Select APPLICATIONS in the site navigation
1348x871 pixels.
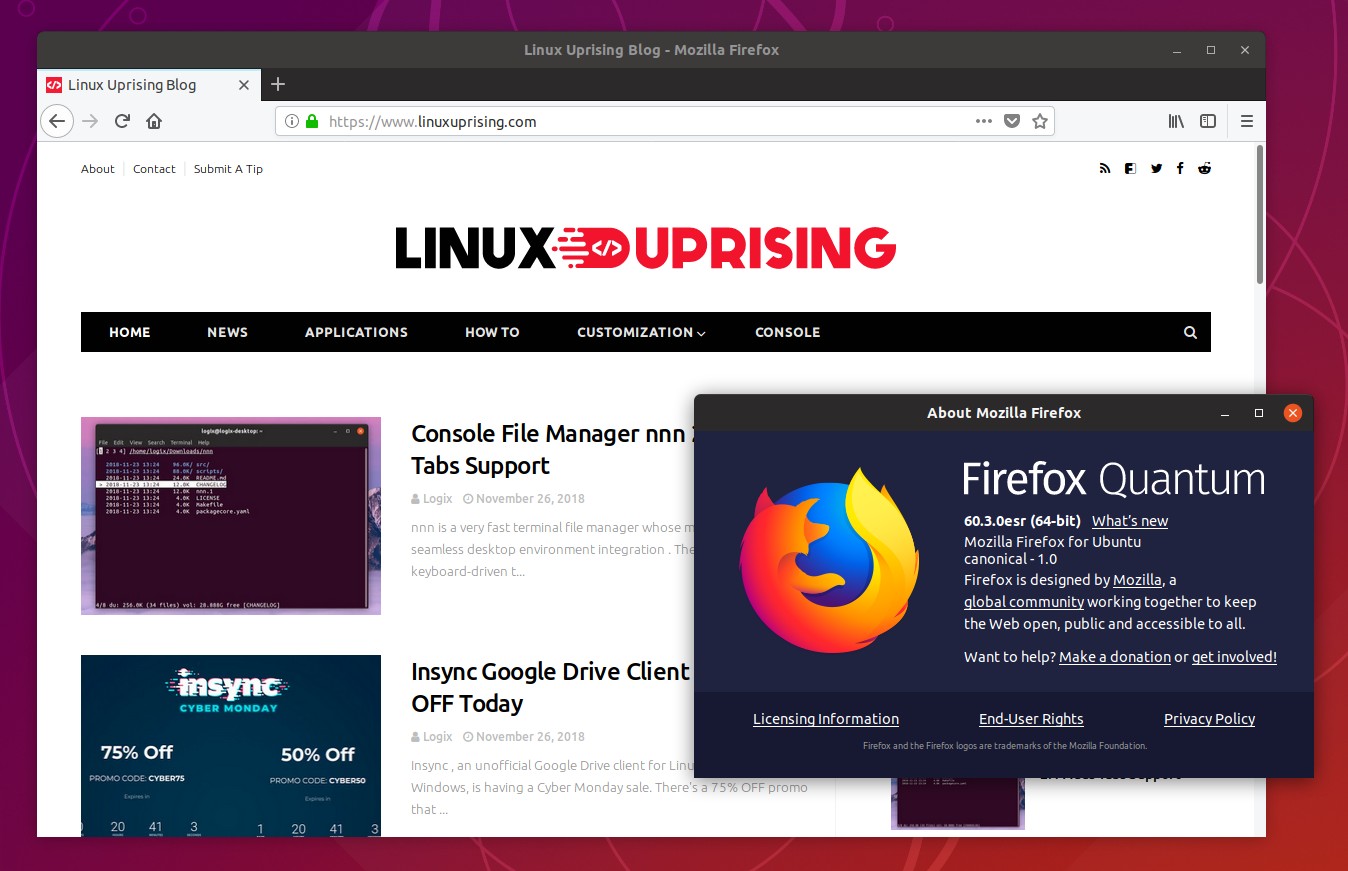coord(356,332)
